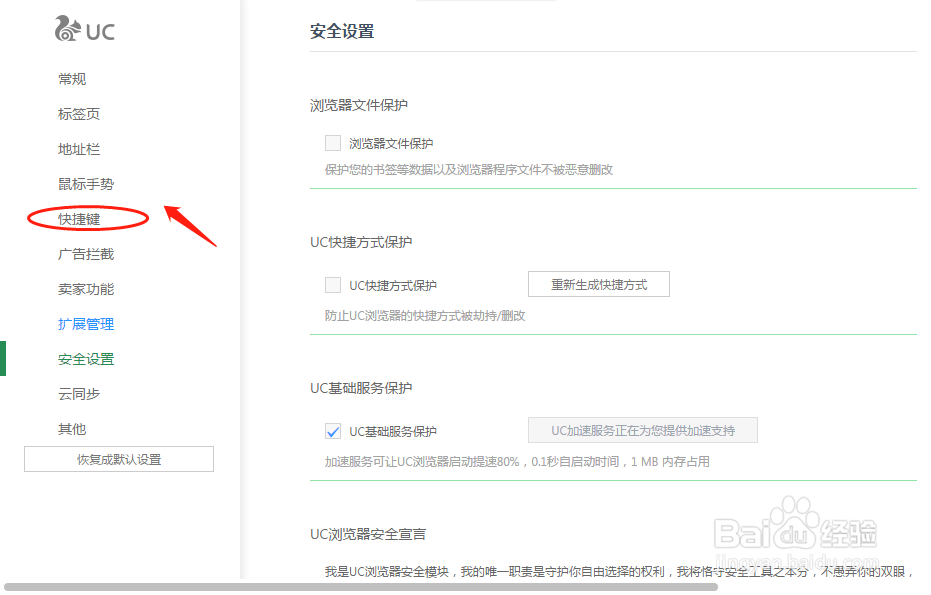Image resolution: width=931 pixels, height=595 pixels.
Task: Select 安全设置 in the sidebar
Action: 86,359
